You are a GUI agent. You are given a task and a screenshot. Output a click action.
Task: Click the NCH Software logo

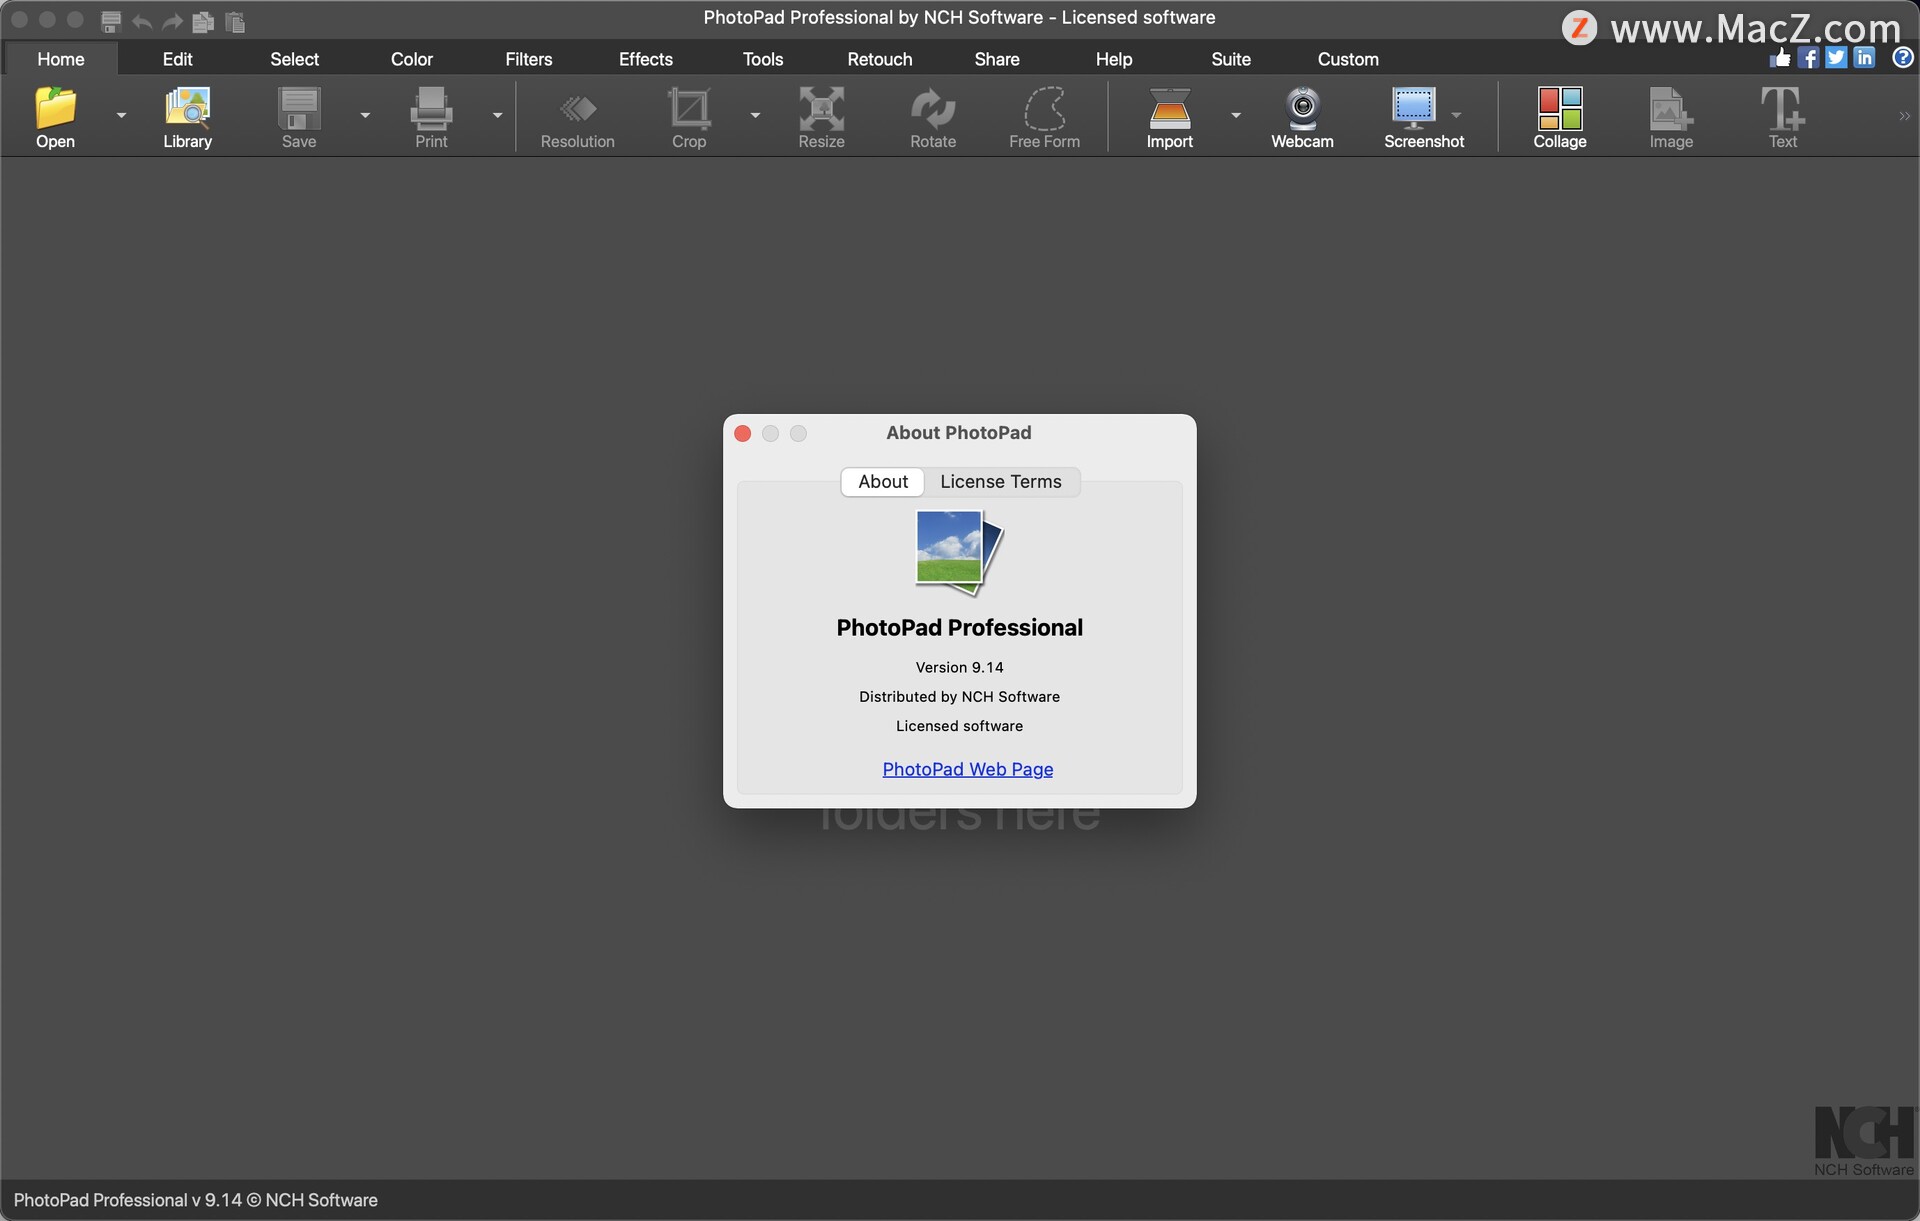(1863, 1141)
